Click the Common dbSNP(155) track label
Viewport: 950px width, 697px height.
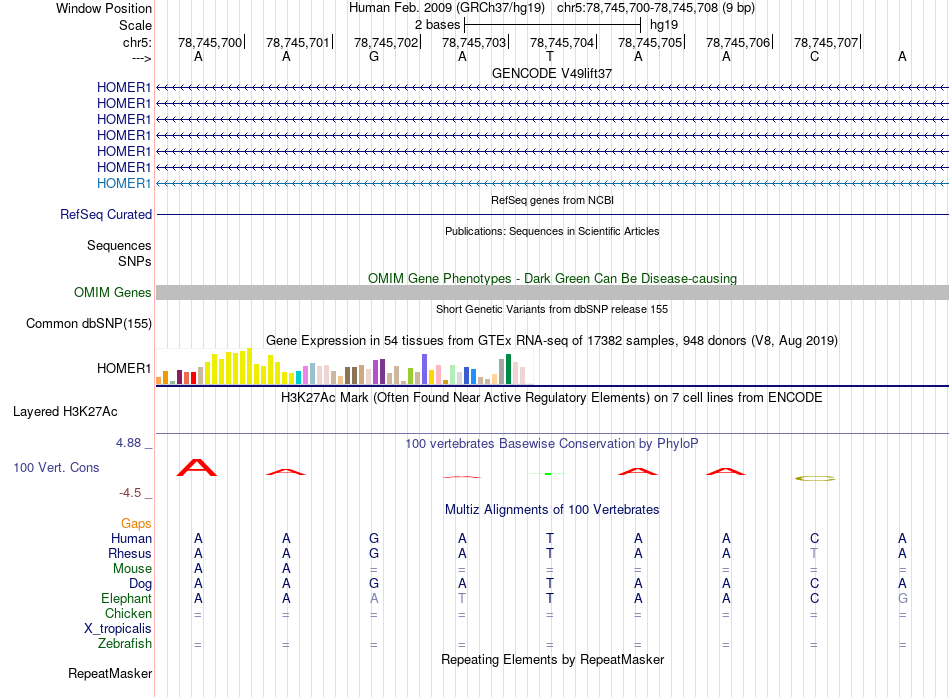point(89,324)
